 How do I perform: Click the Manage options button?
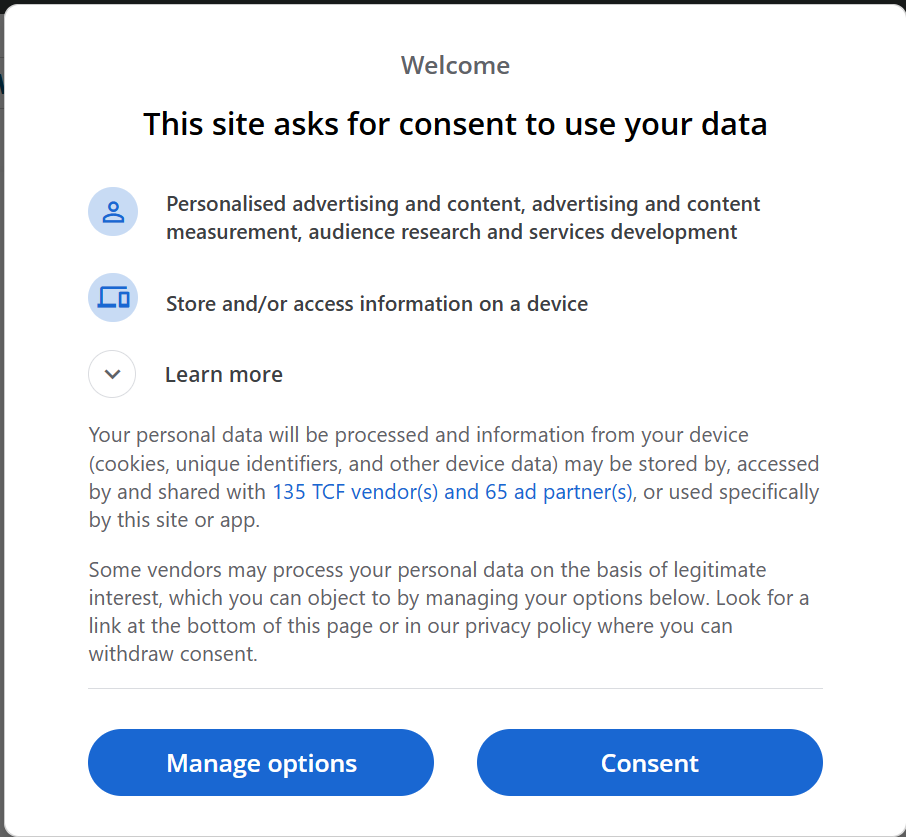[x=261, y=762]
